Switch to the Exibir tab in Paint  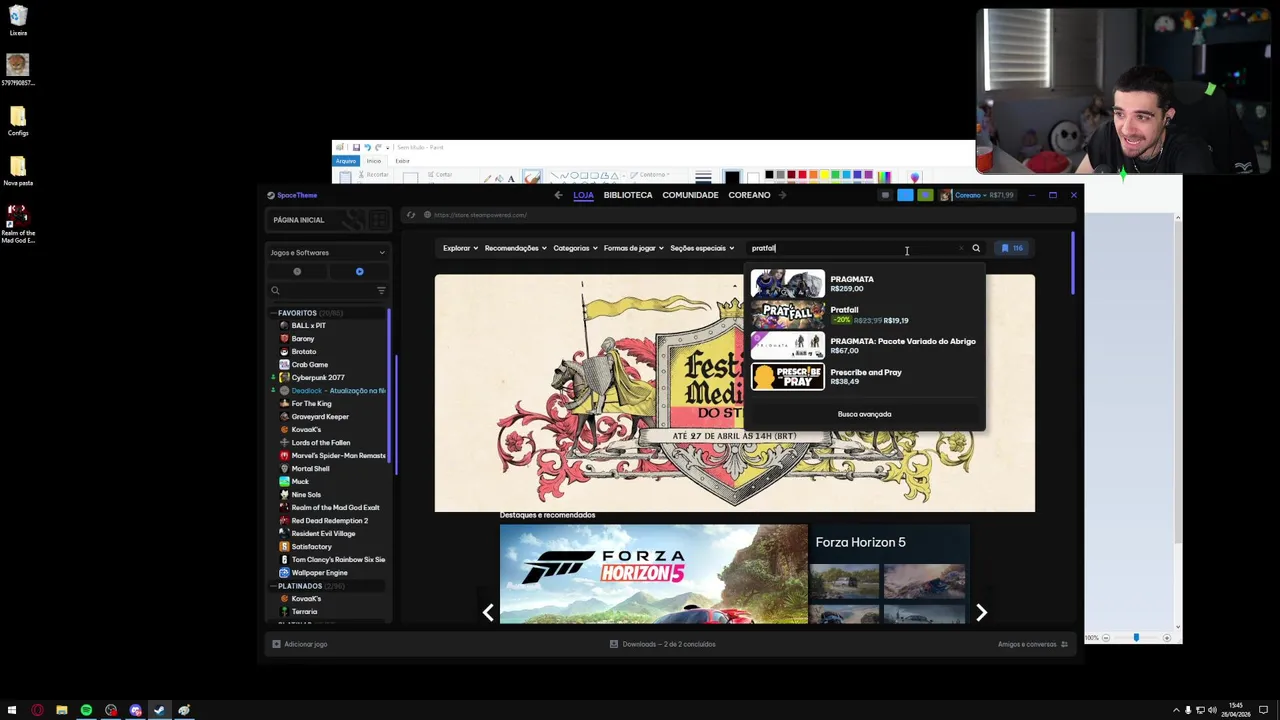tap(402, 161)
